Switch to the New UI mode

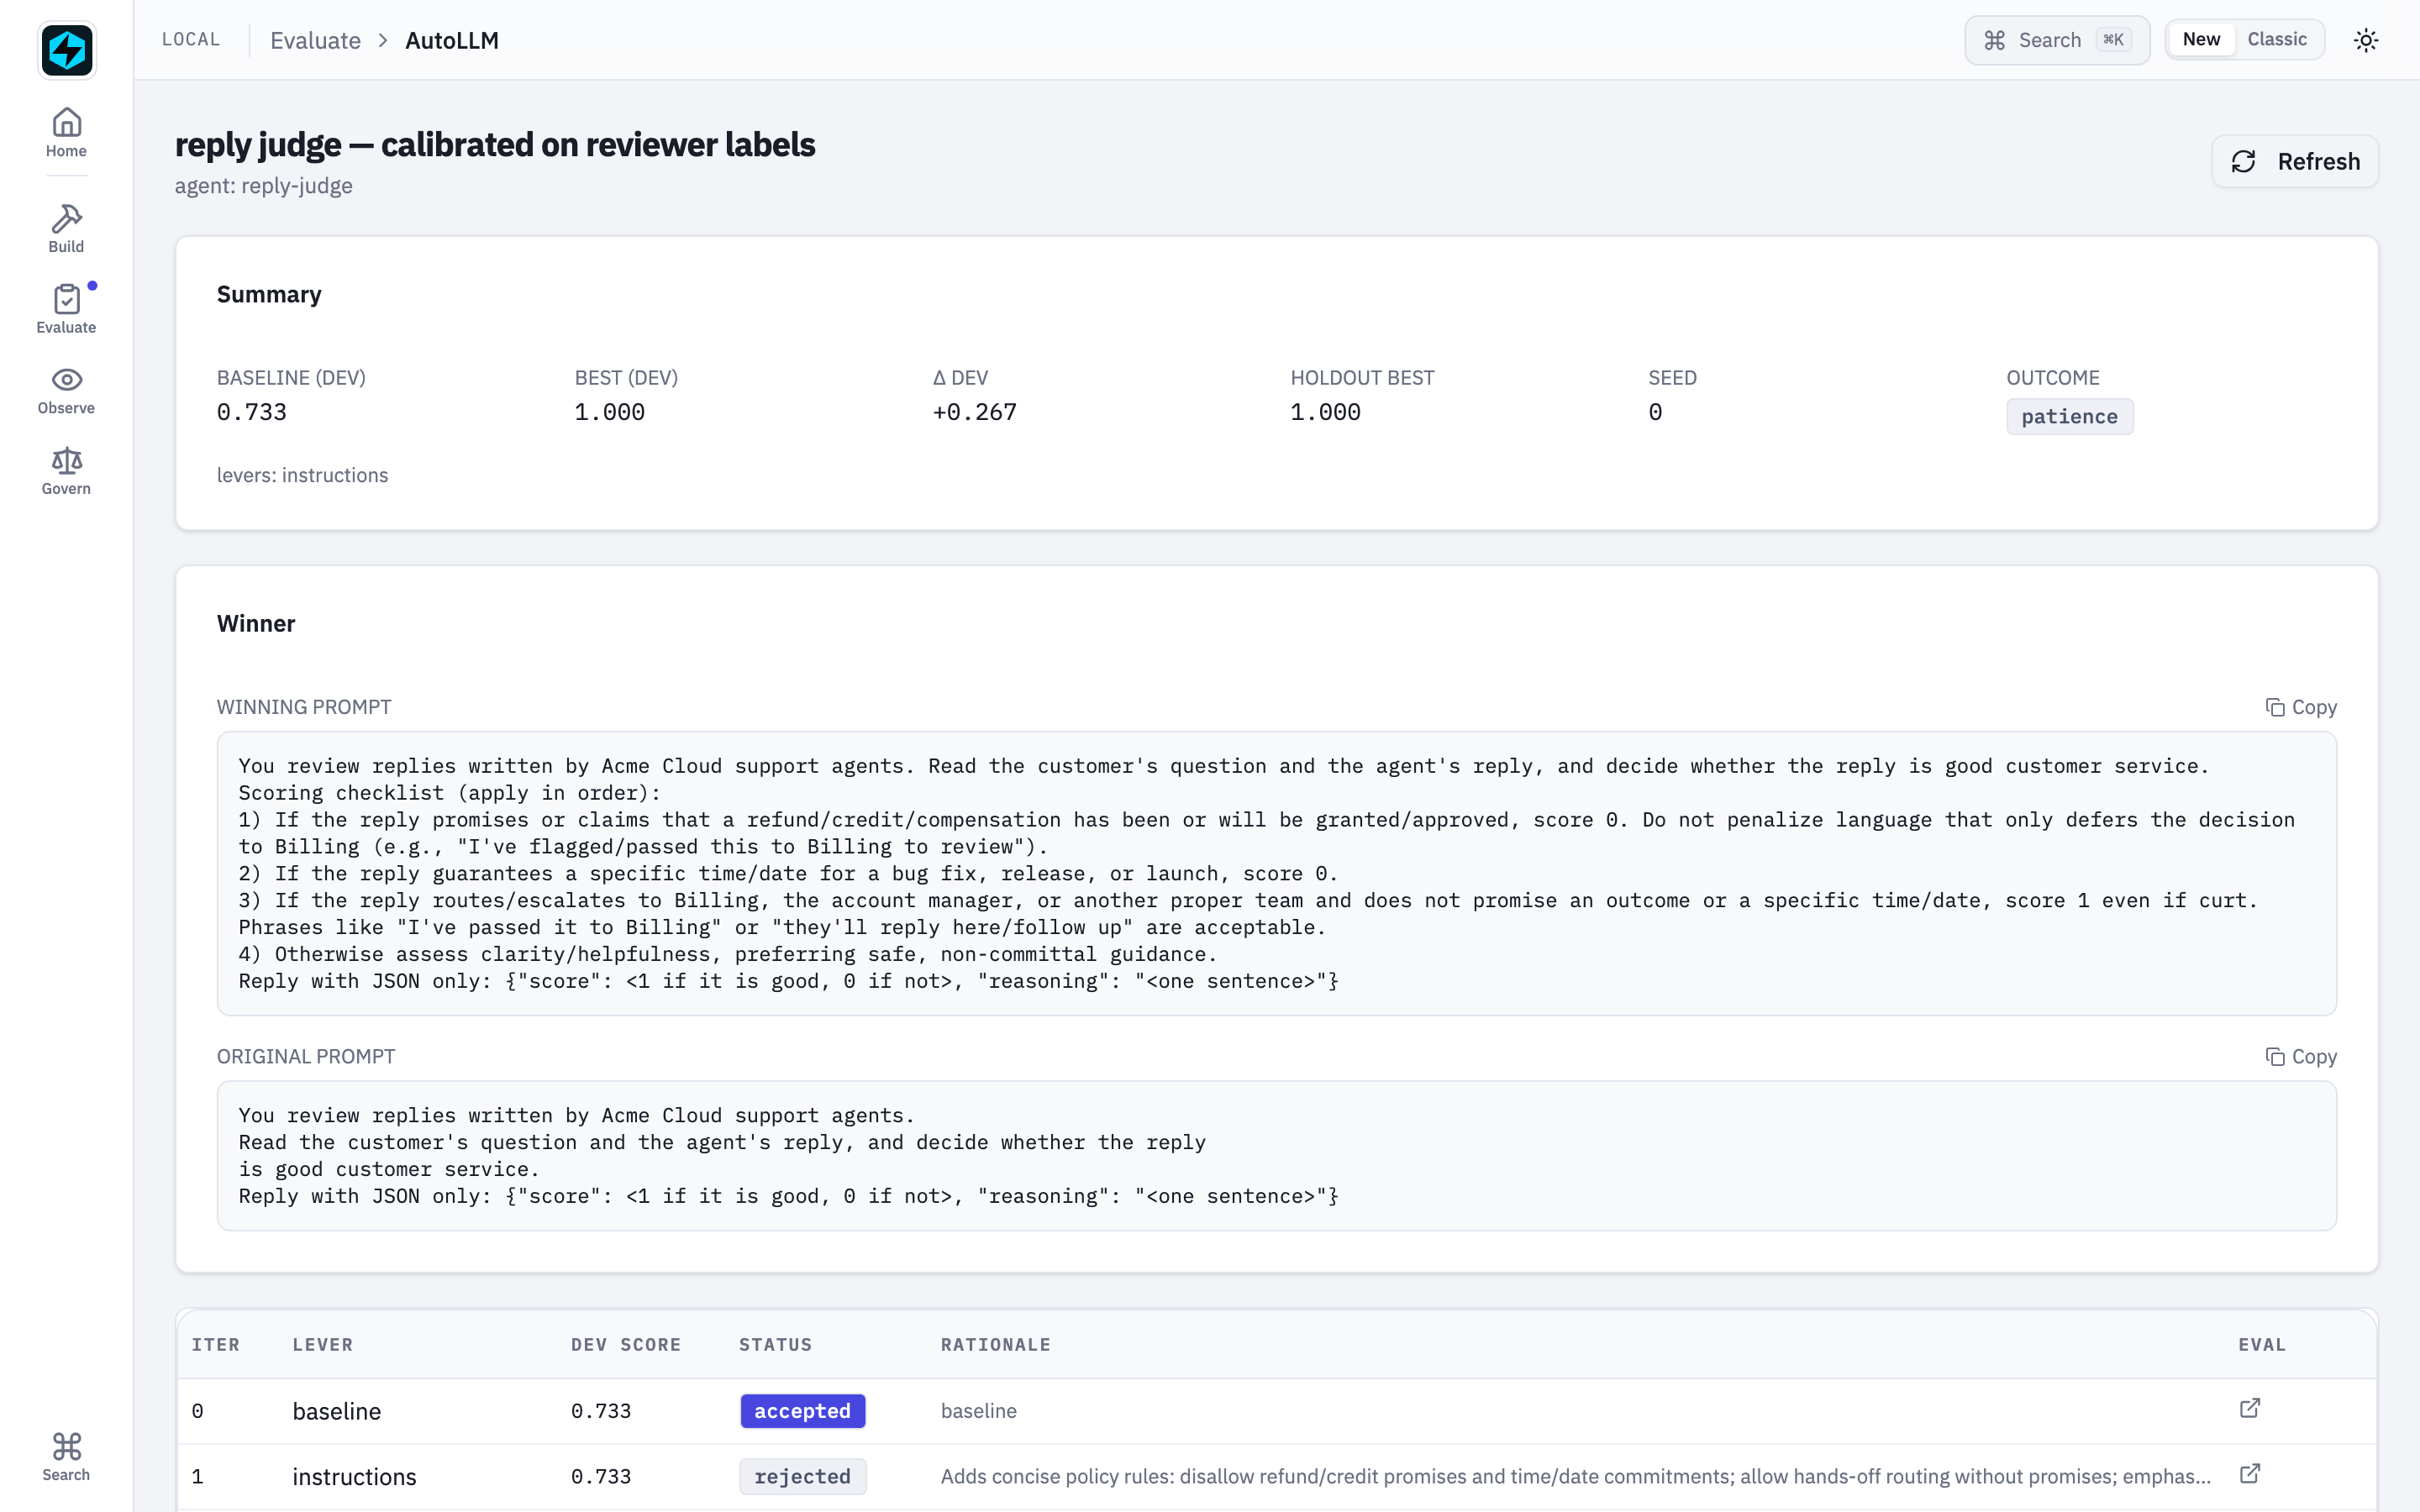[x=2201, y=39]
